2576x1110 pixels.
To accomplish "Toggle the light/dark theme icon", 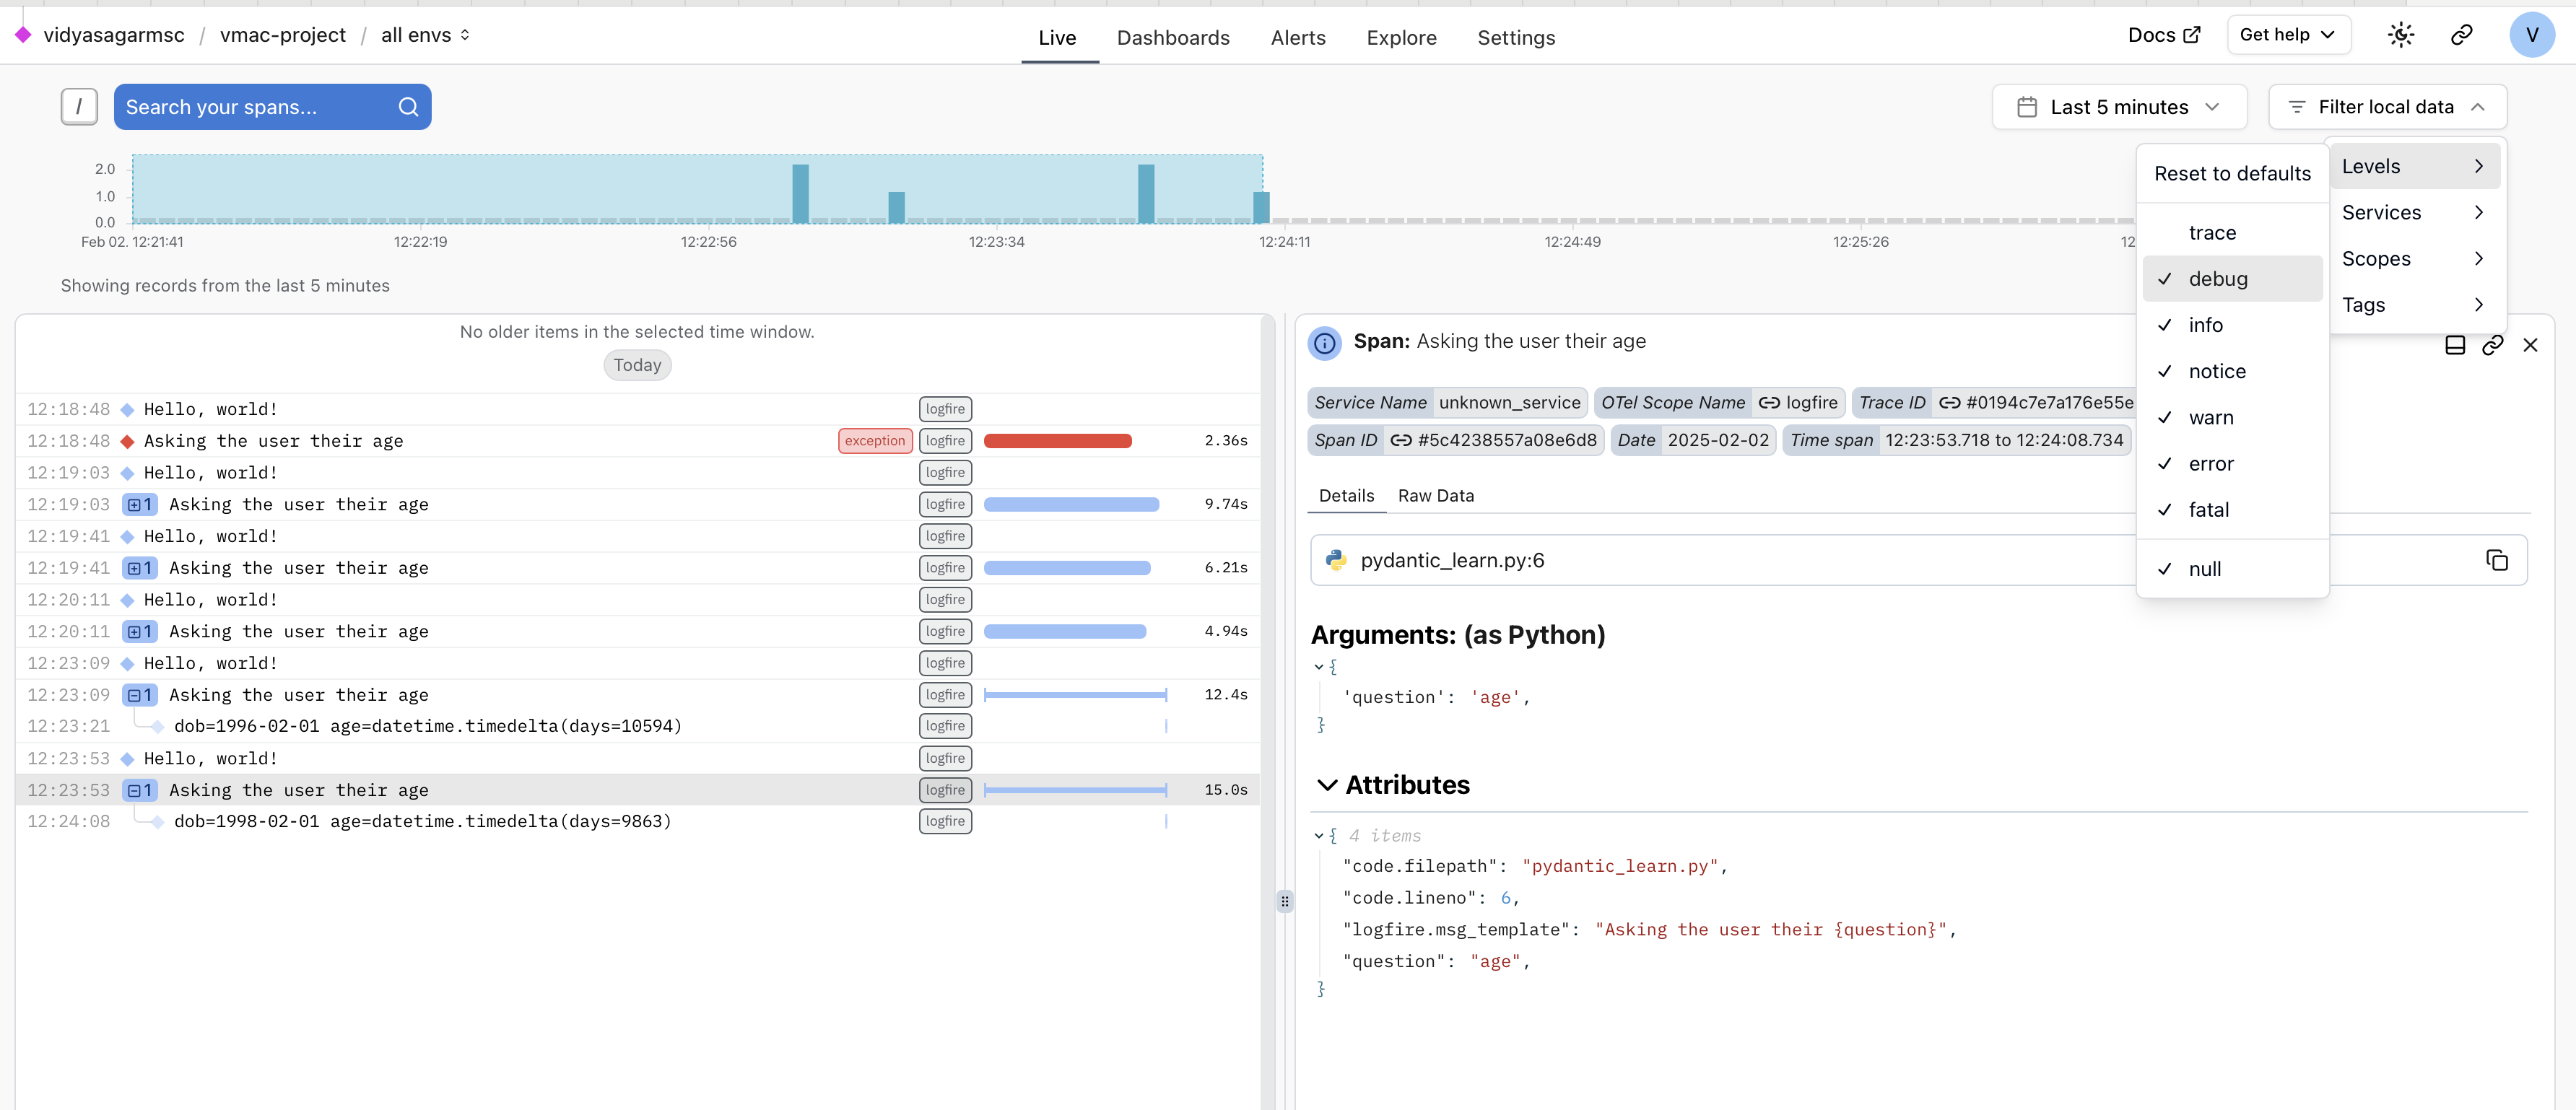I will click(x=2400, y=35).
